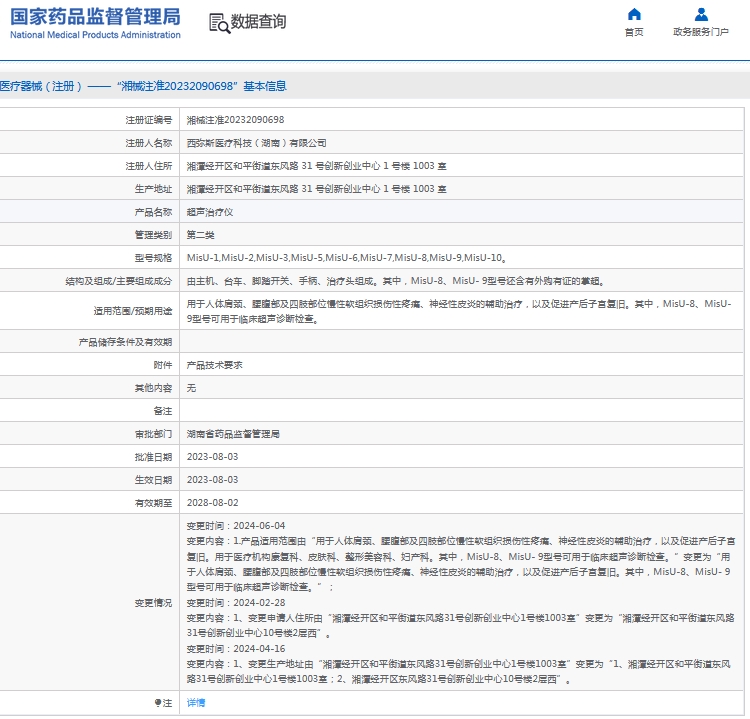The height and width of the screenshot is (719, 750).
Task: Click the 生效日期 label
Action: [153, 480]
